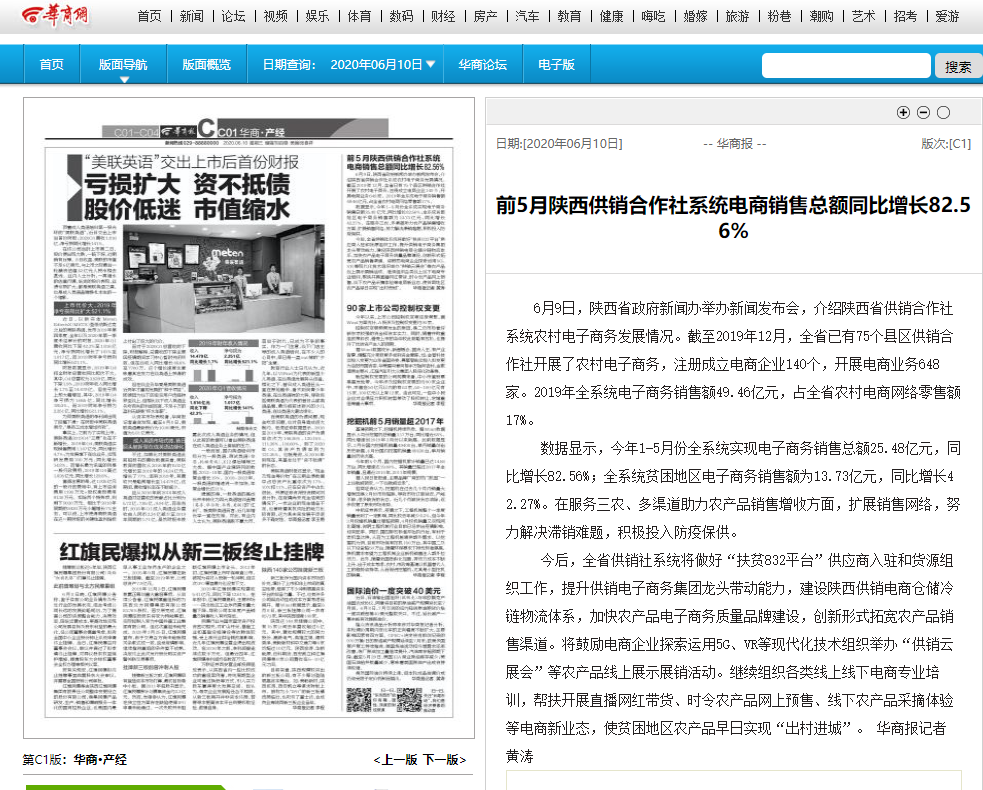
Task: Open the 爱游 channel
Action: 947,16
